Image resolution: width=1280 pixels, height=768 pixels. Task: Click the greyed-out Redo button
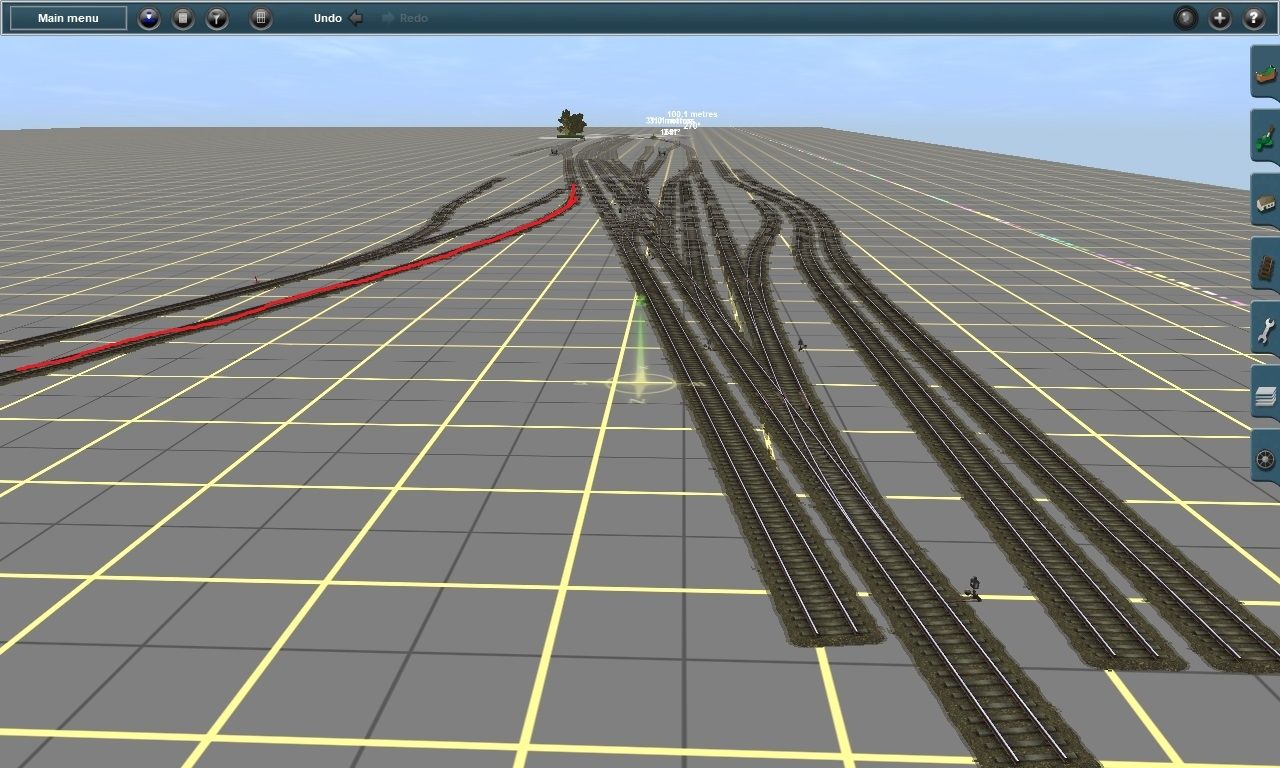click(x=405, y=18)
